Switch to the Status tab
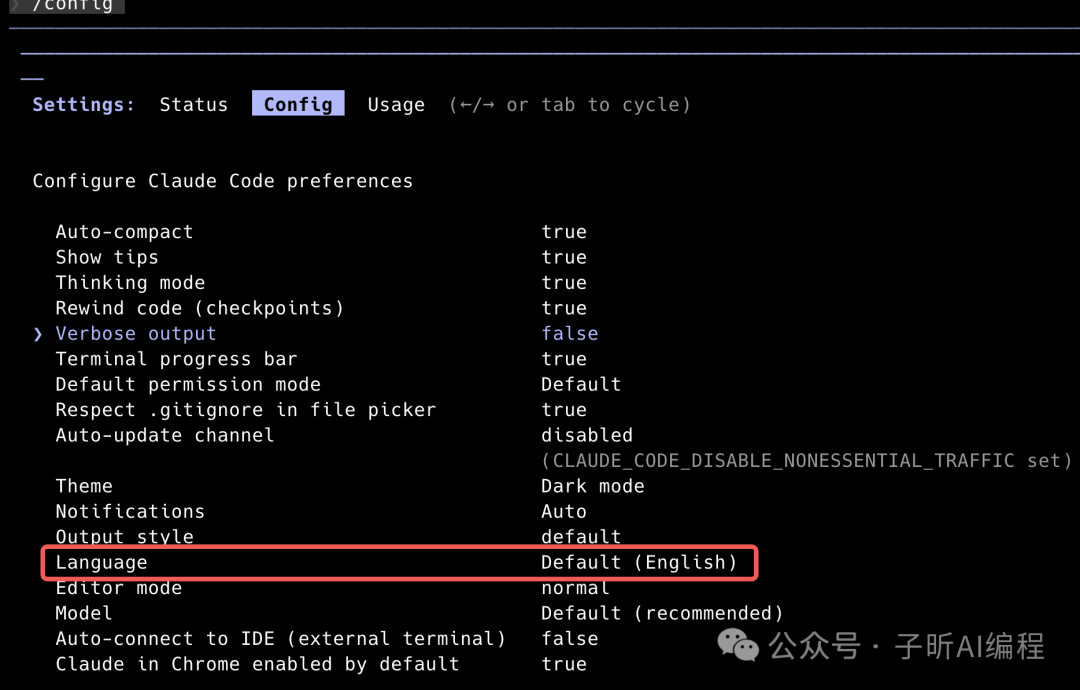The width and height of the screenshot is (1080, 690). click(193, 105)
